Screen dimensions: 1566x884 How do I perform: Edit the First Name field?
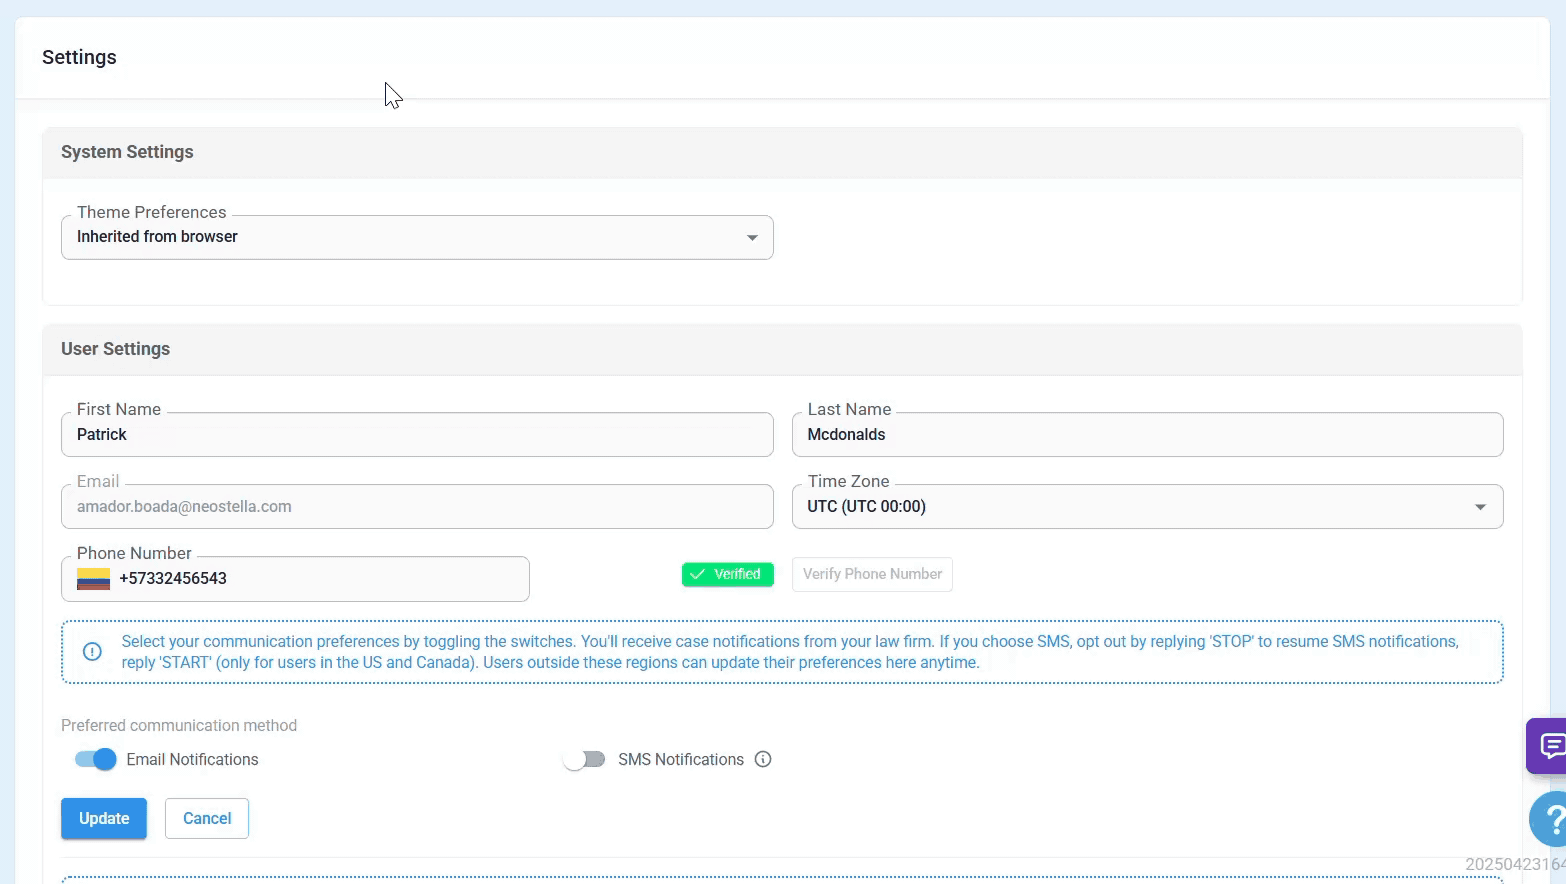click(x=417, y=435)
